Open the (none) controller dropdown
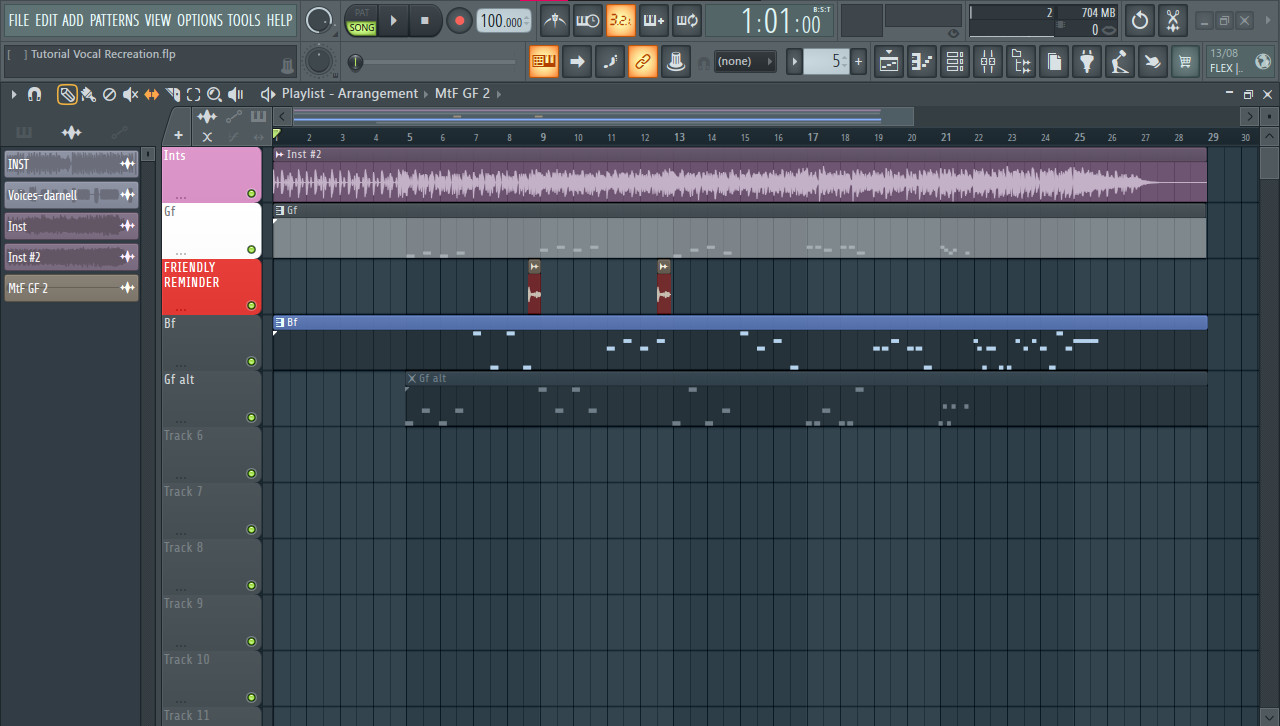Viewport: 1280px width, 726px height. 745,61
